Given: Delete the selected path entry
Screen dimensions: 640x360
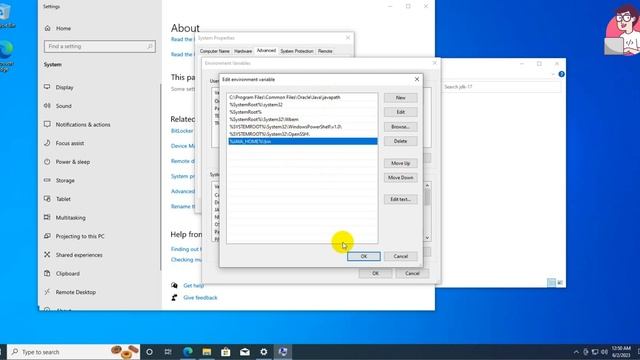Looking at the screenshot, I should point(400,141).
